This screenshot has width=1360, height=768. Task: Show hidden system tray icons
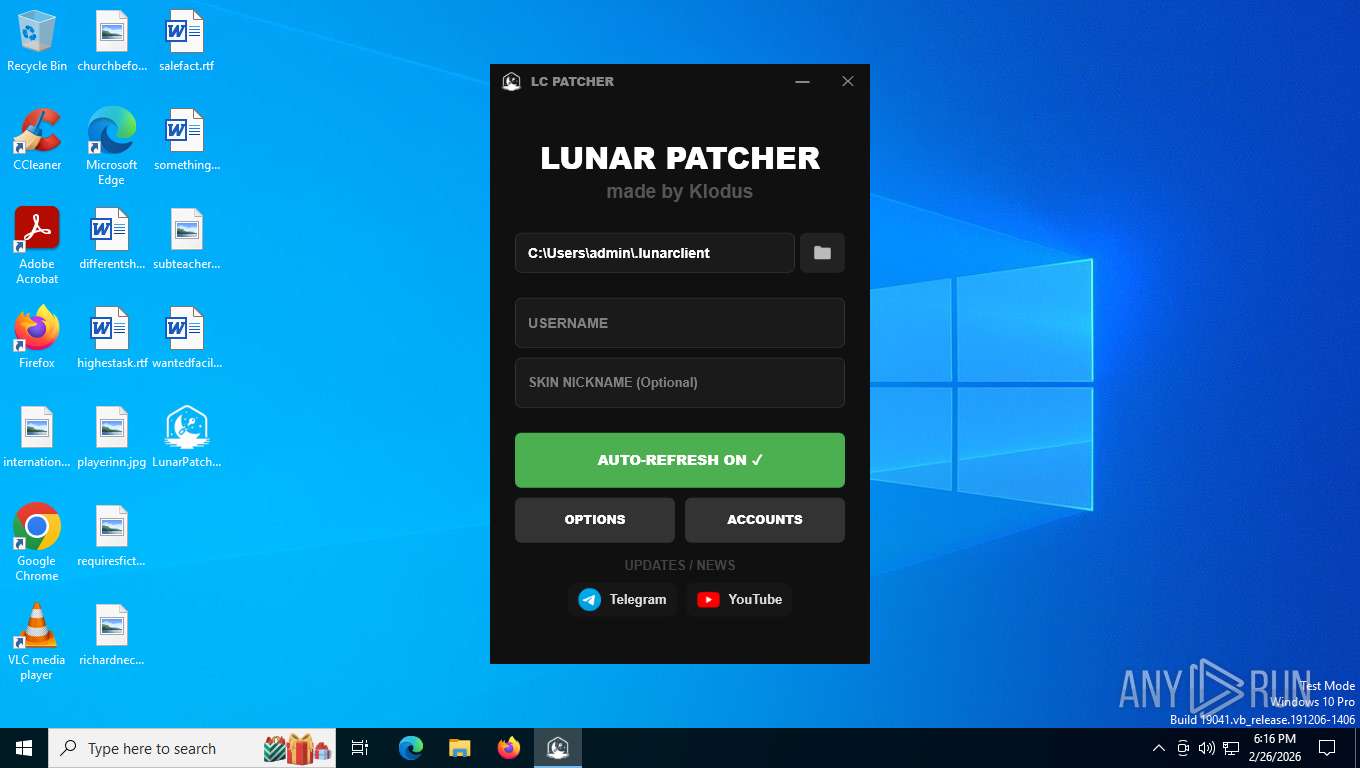[1159, 748]
